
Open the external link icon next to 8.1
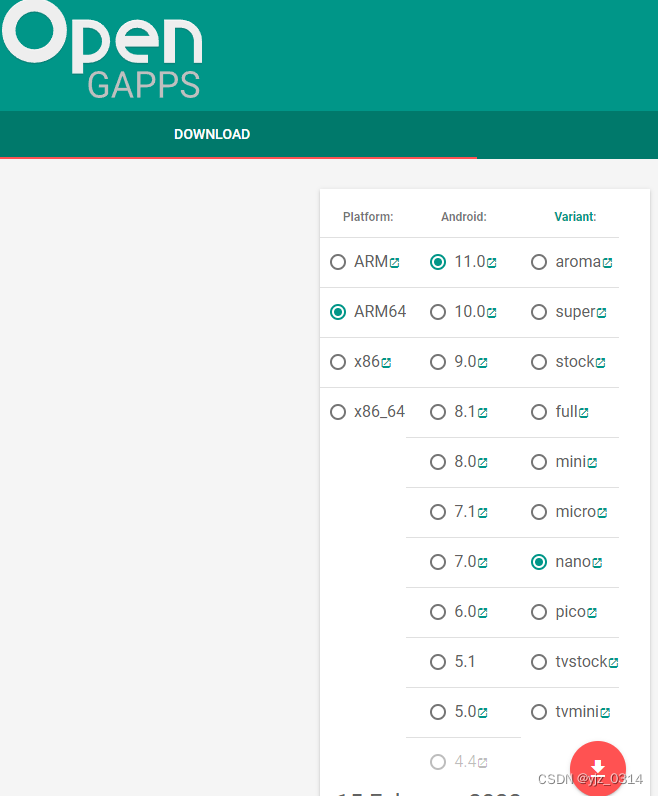point(483,413)
